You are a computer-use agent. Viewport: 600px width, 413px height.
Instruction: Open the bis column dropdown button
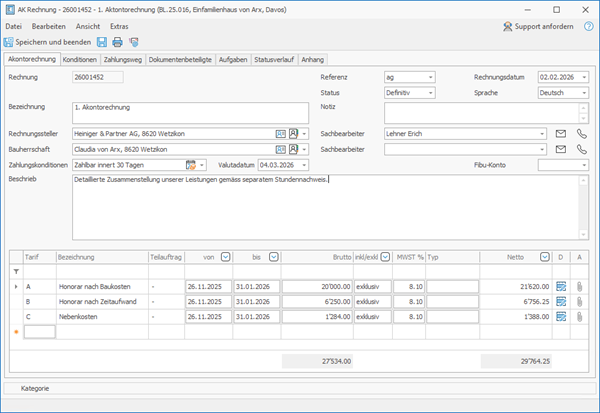click(274, 257)
